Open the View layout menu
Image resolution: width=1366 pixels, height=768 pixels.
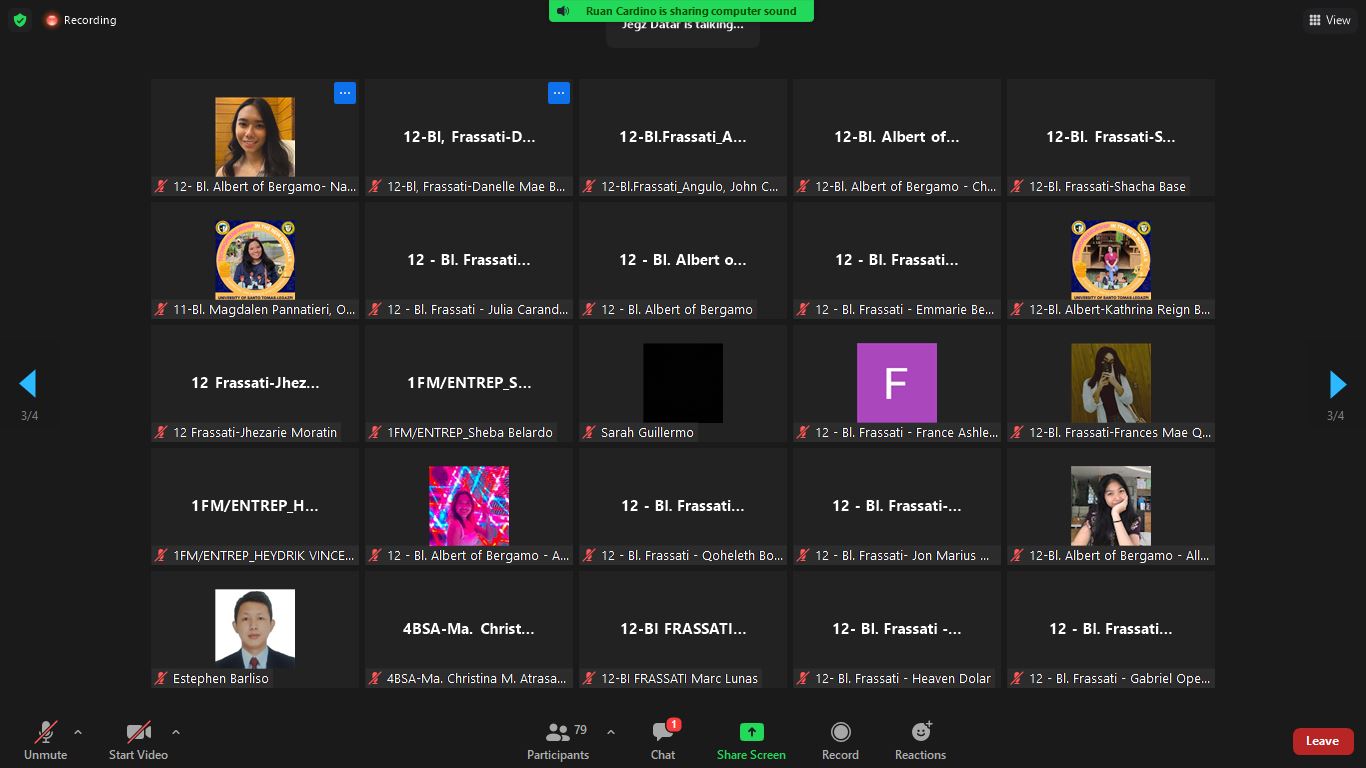pyautogui.click(x=1329, y=20)
